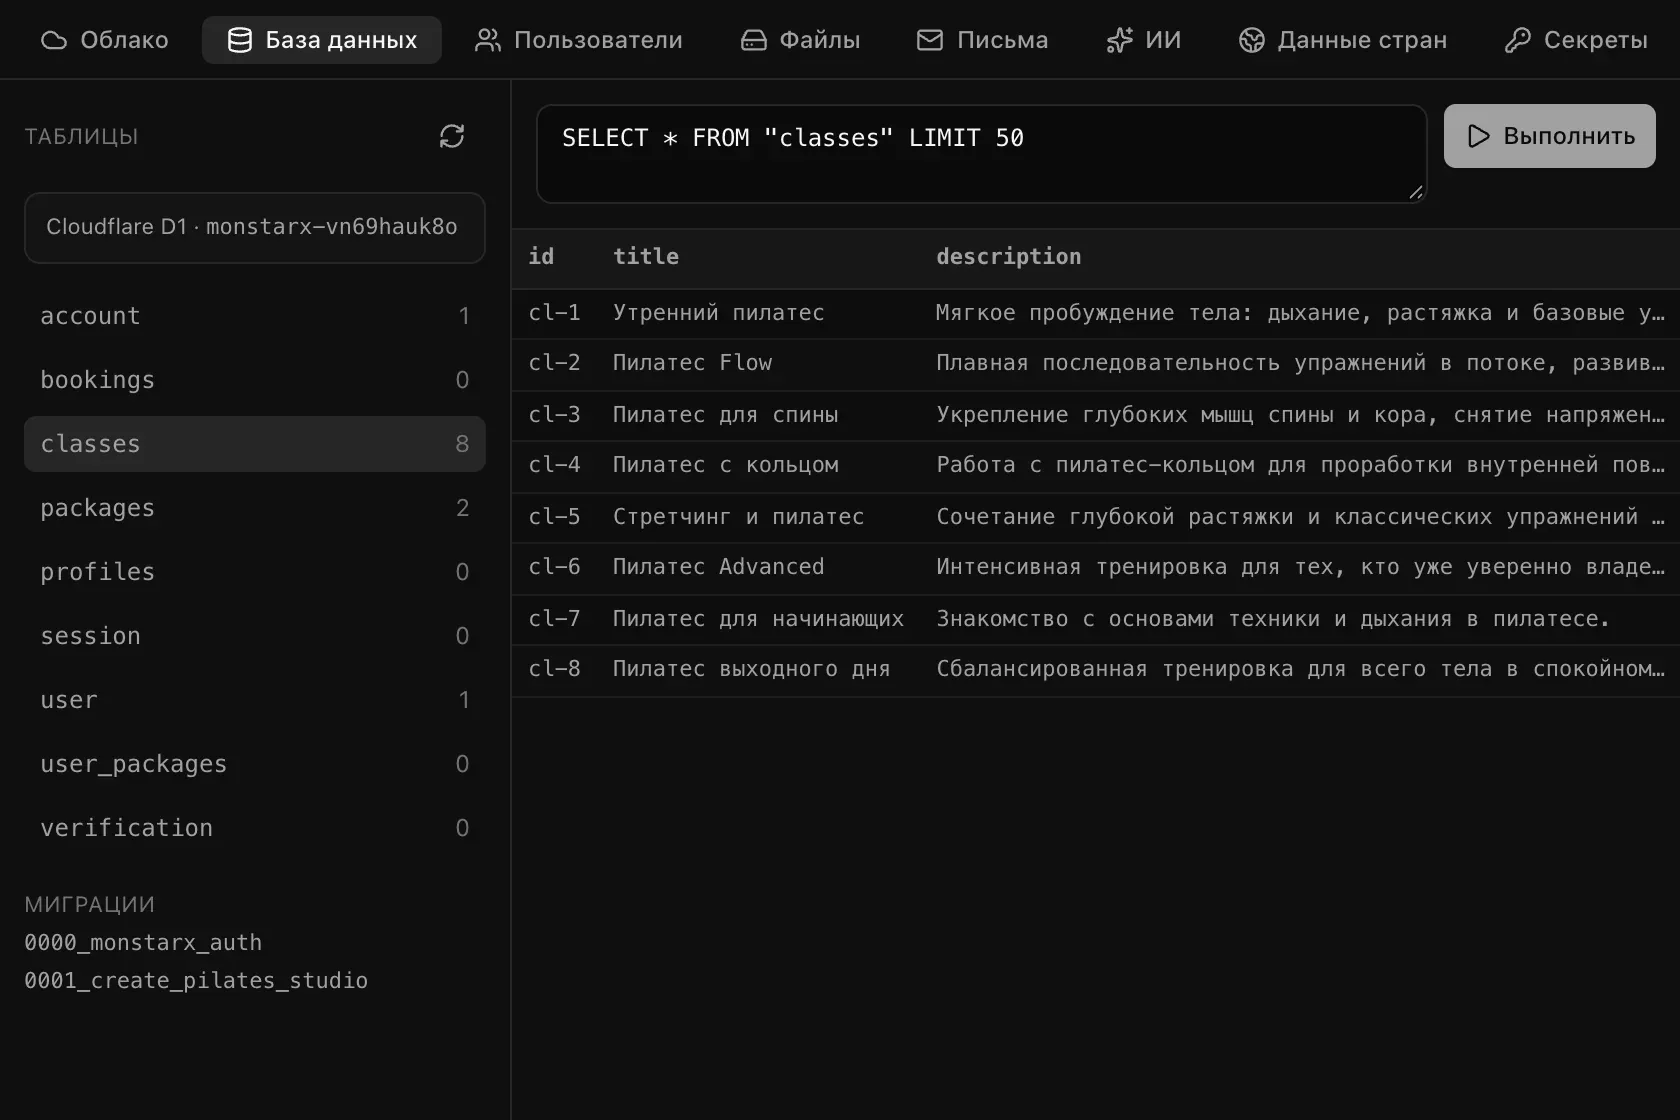Open the profiles table
The width and height of the screenshot is (1680, 1120).
[255, 572]
